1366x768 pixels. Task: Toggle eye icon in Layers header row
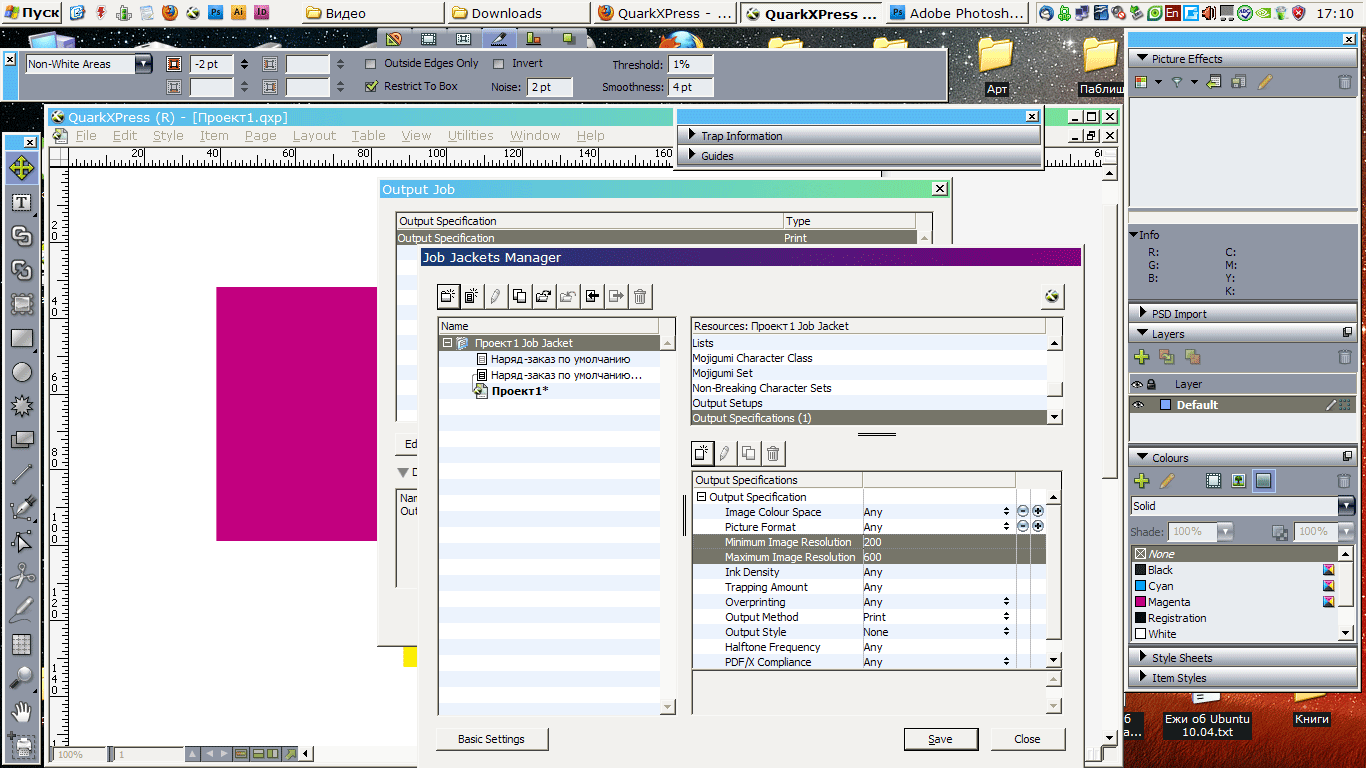click(1137, 384)
